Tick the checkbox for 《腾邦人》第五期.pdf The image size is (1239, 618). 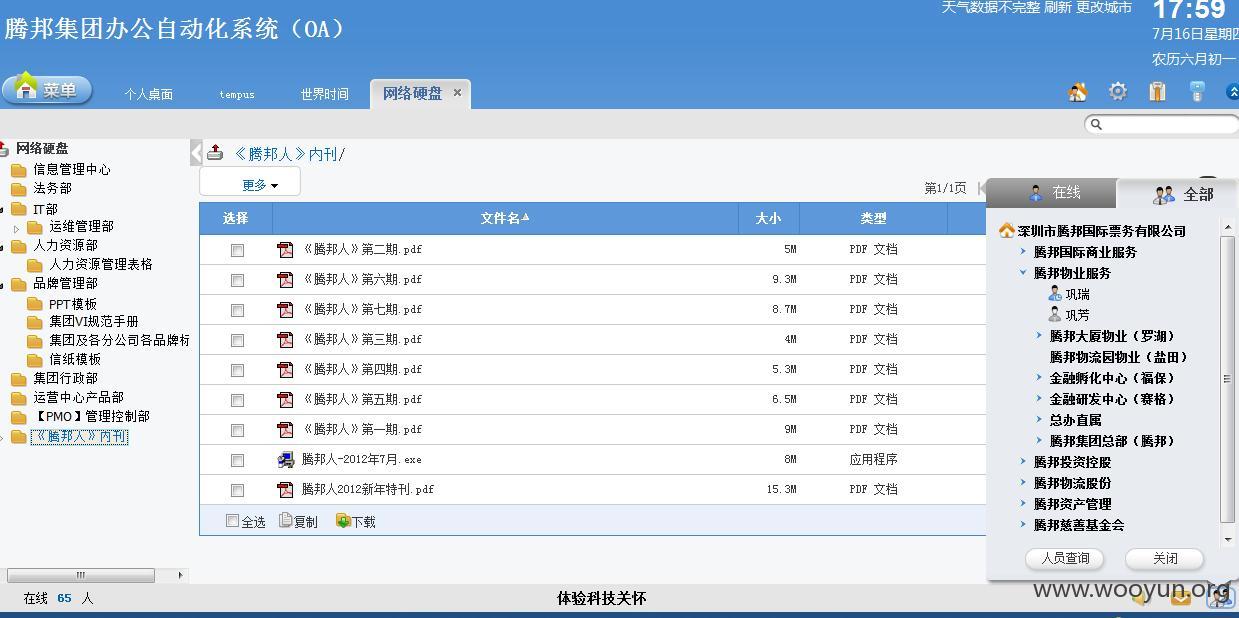(x=237, y=400)
